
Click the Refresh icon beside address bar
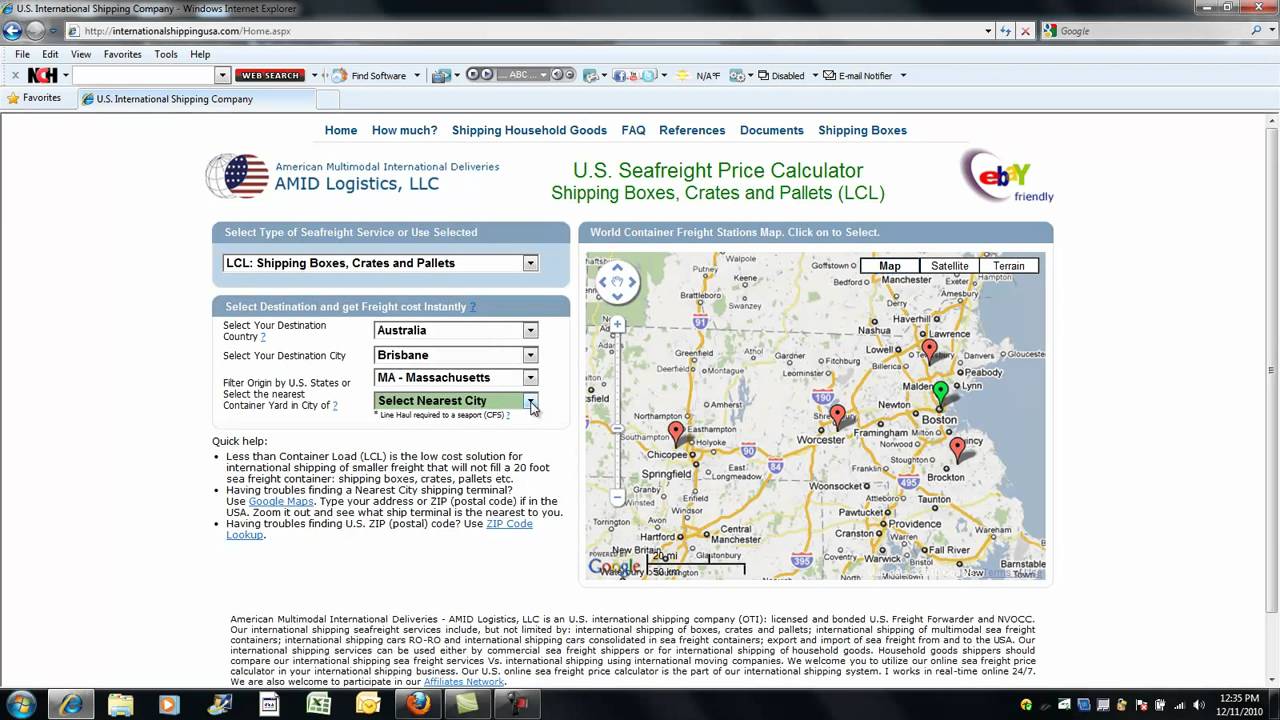coord(1005,31)
